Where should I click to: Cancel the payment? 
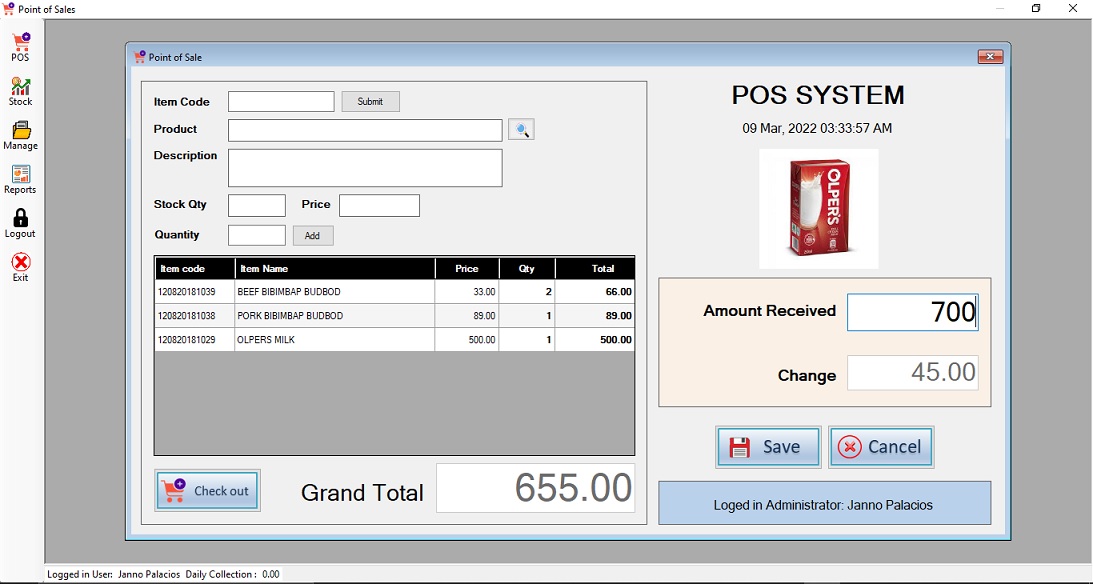pyautogui.click(x=881, y=447)
